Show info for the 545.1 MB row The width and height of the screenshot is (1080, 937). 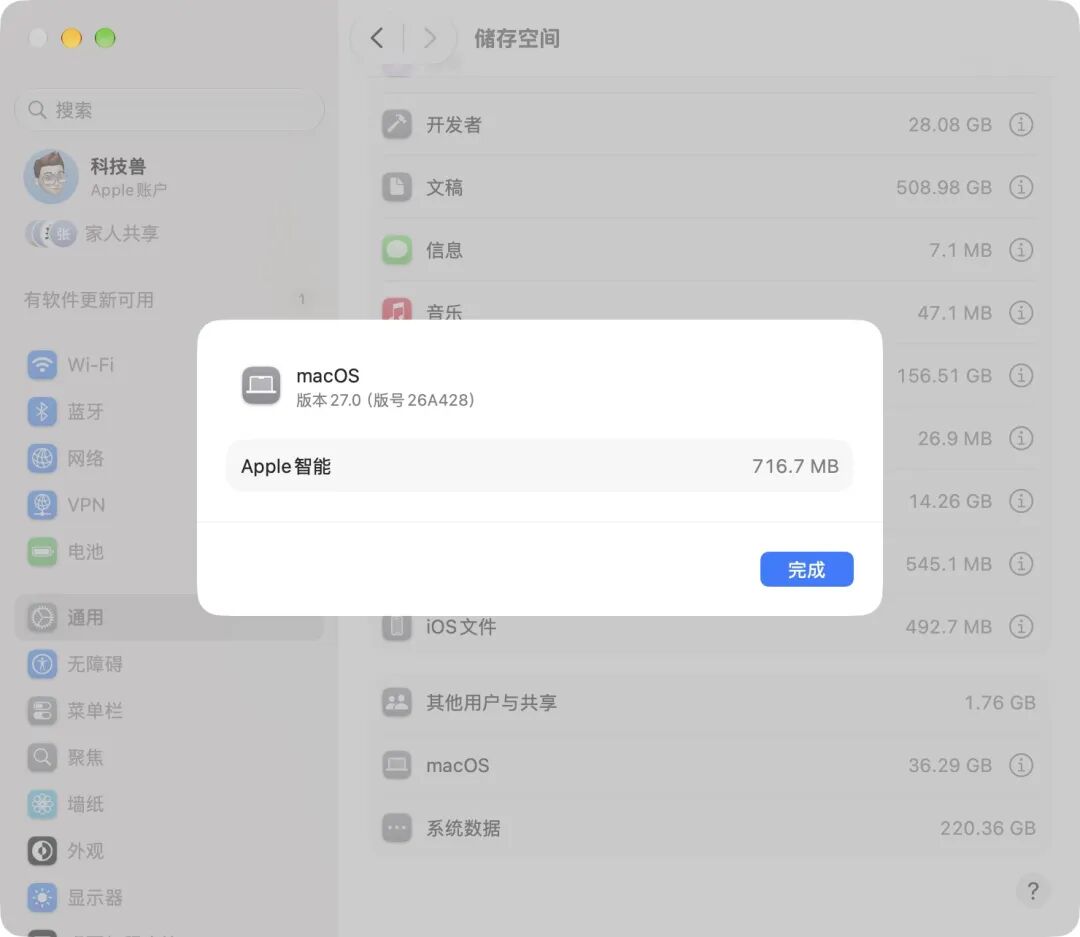[x=1021, y=564]
